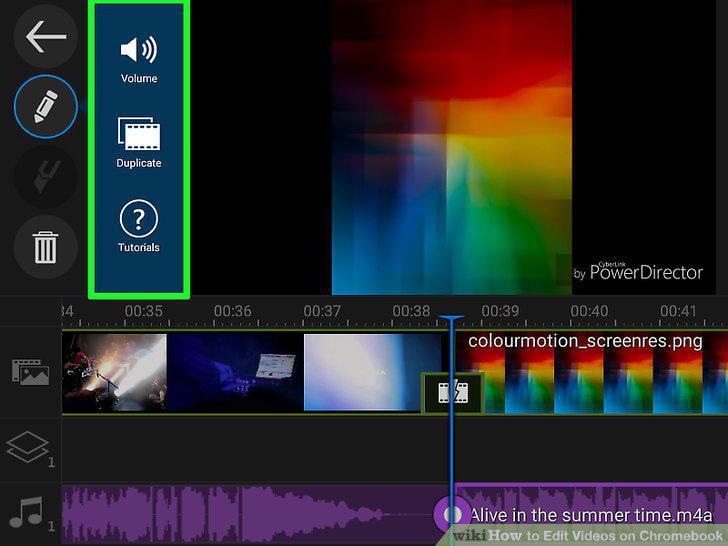Jump to 00:40 on the timeline ruler

[x=589, y=311]
